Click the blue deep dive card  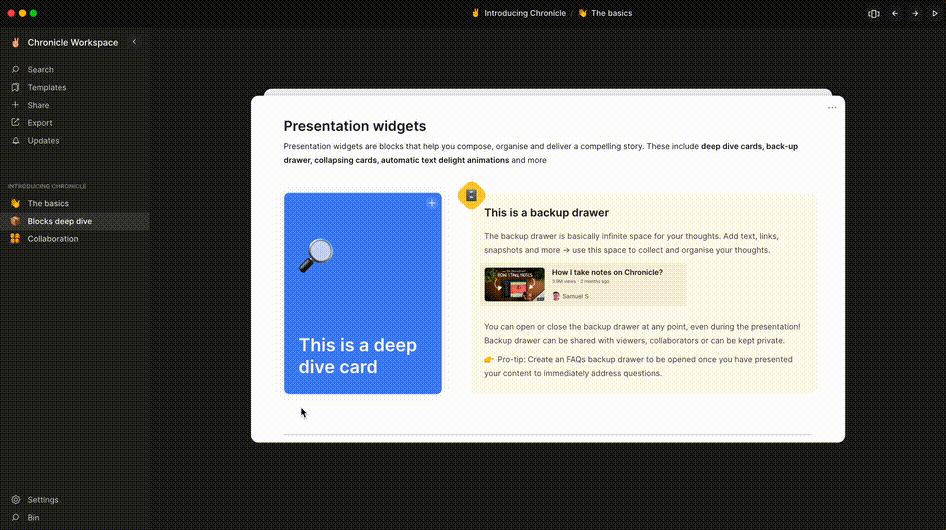(363, 293)
